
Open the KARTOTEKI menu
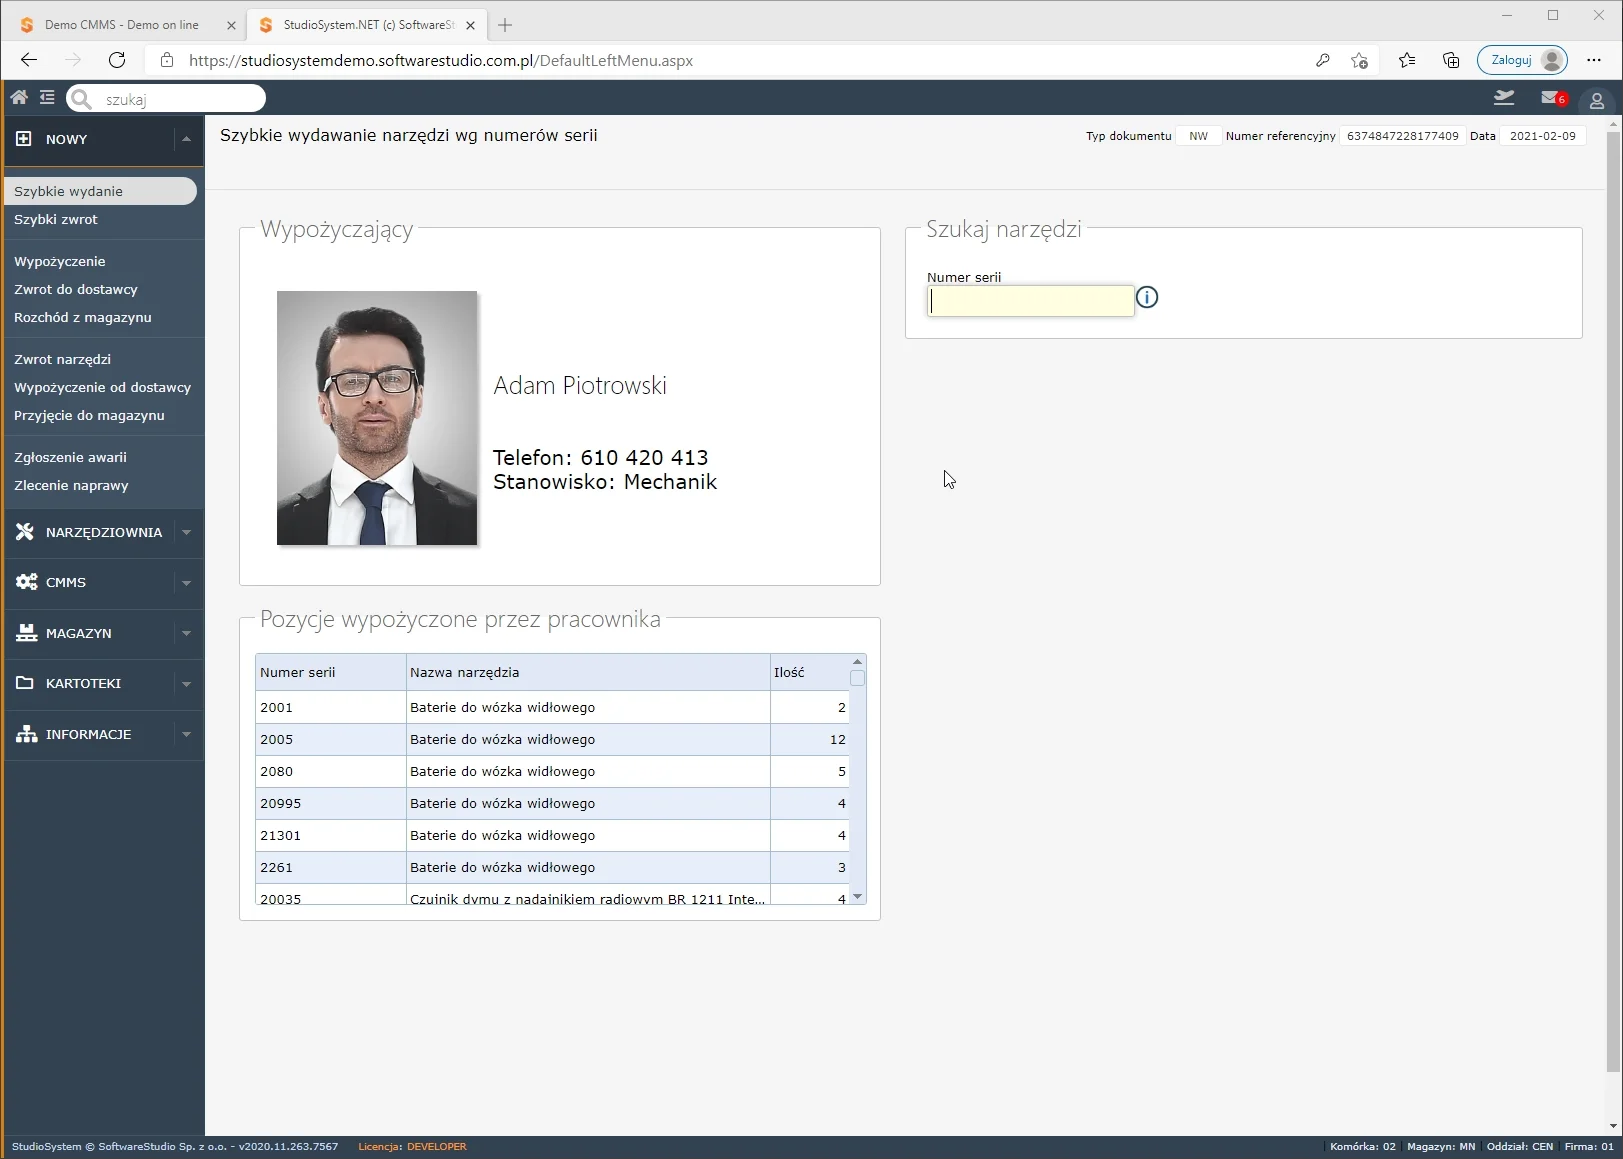pyautogui.click(x=84, y=684)
